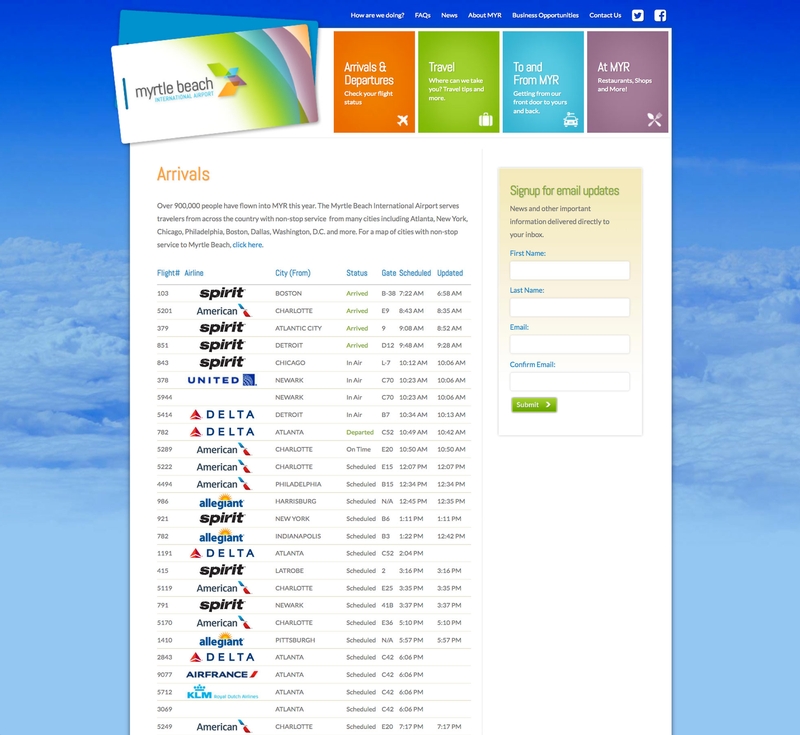Image resolution: width=800 pixels, height=735 pixels.
Task: Click the suitcase icon on Travel tile
Action: point(486,119)
